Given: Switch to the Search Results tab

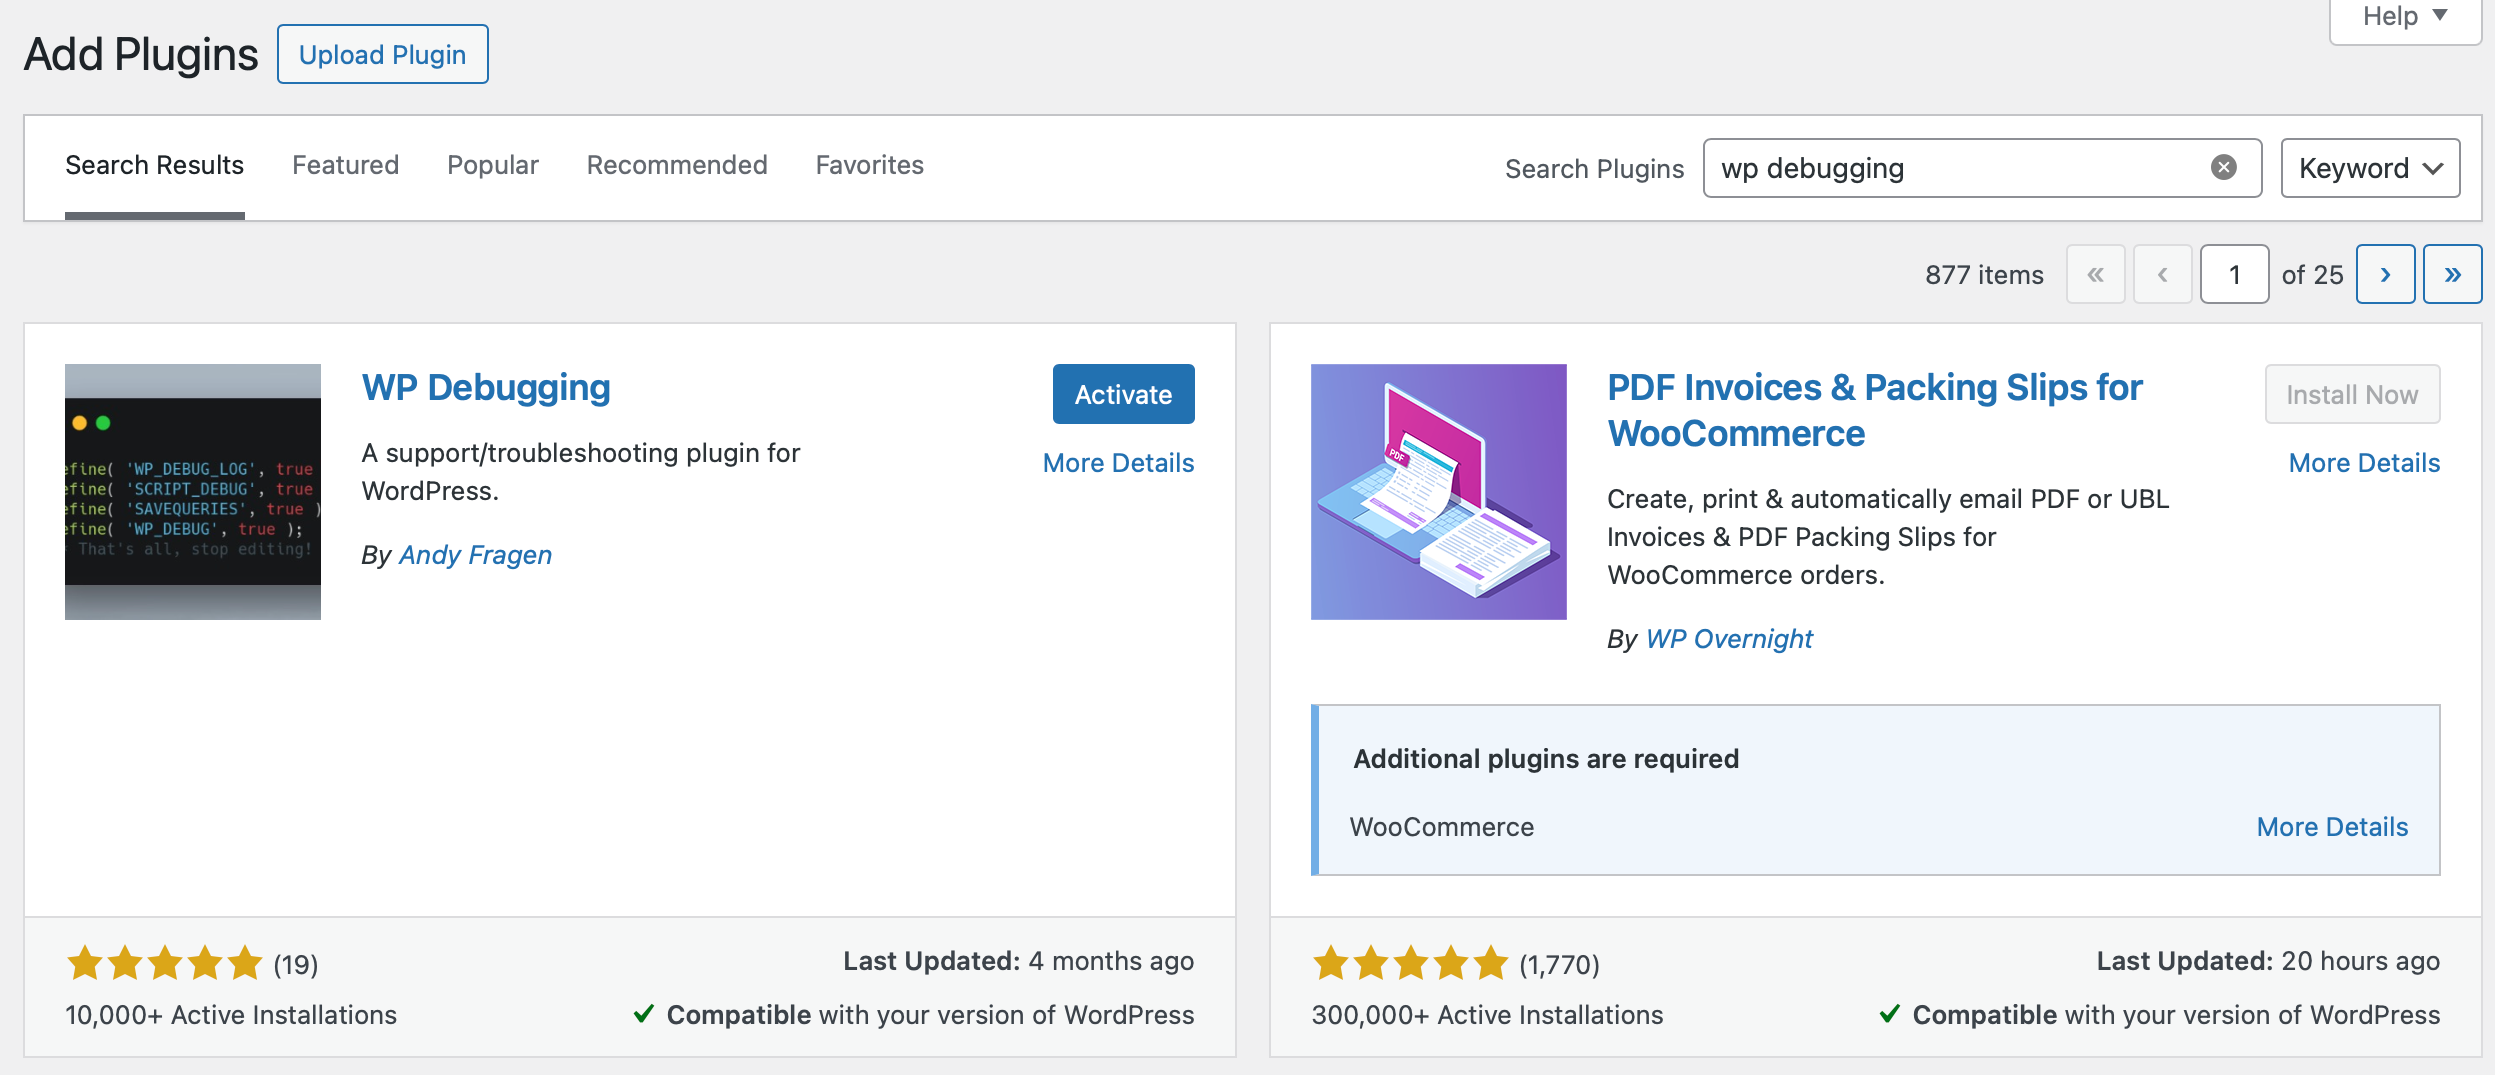Looking at the screenshot, I should coord(155,165).
